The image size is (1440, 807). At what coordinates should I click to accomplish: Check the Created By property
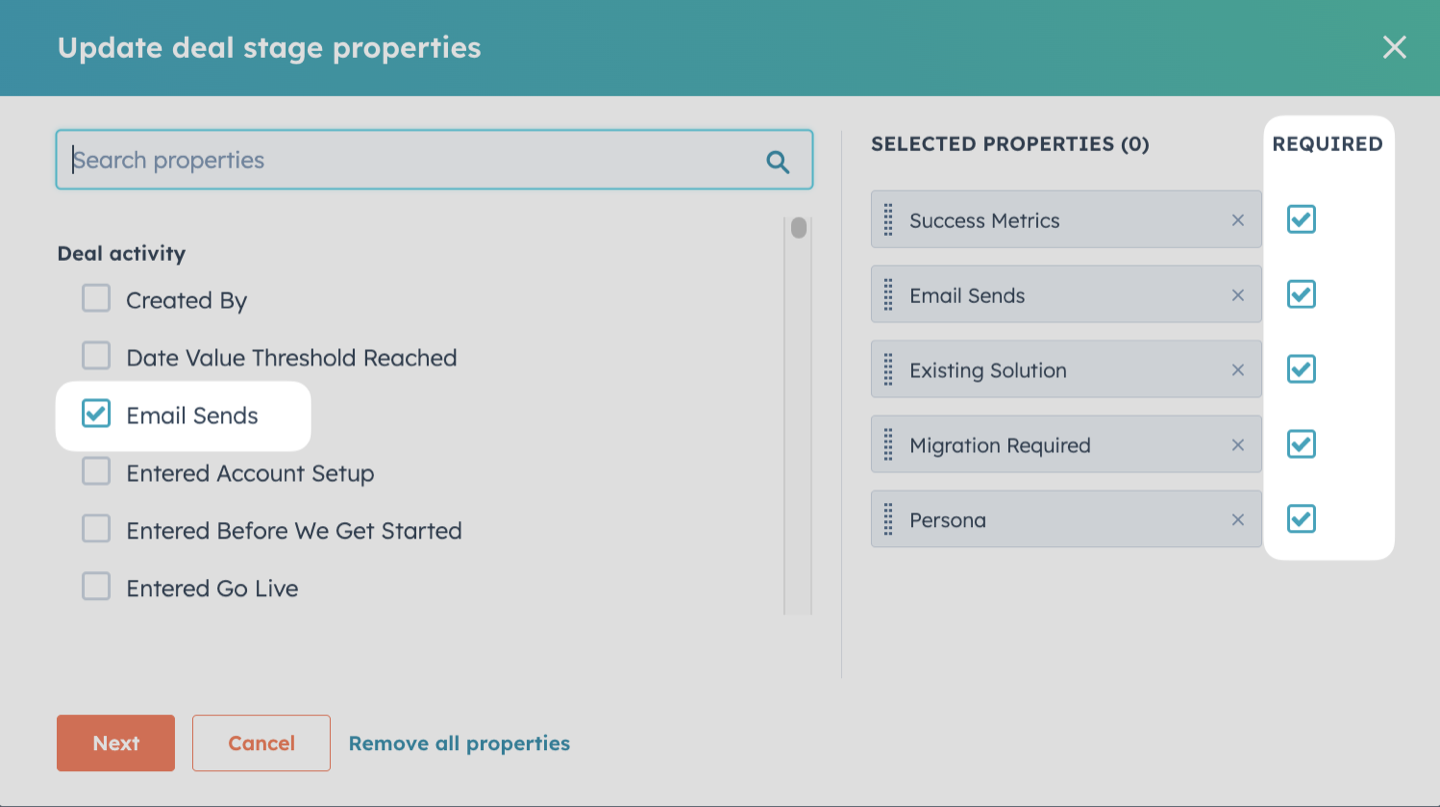[x=96, y=298]
